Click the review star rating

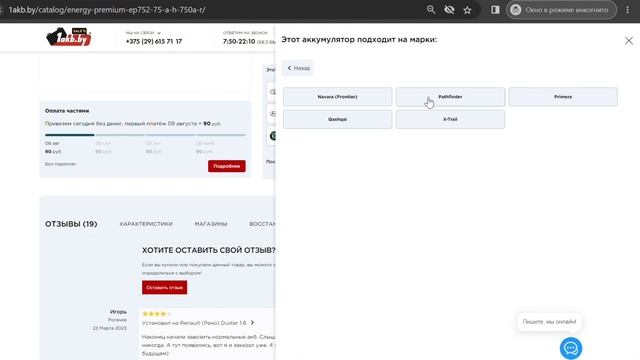[x=156, y=313]
